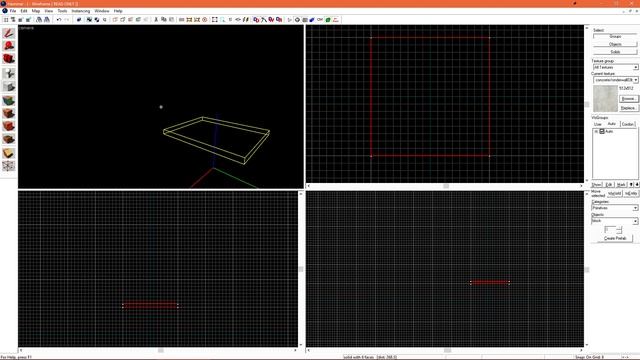
Task: Click the Smaller Grid toolbar icon
Action: 20,20
